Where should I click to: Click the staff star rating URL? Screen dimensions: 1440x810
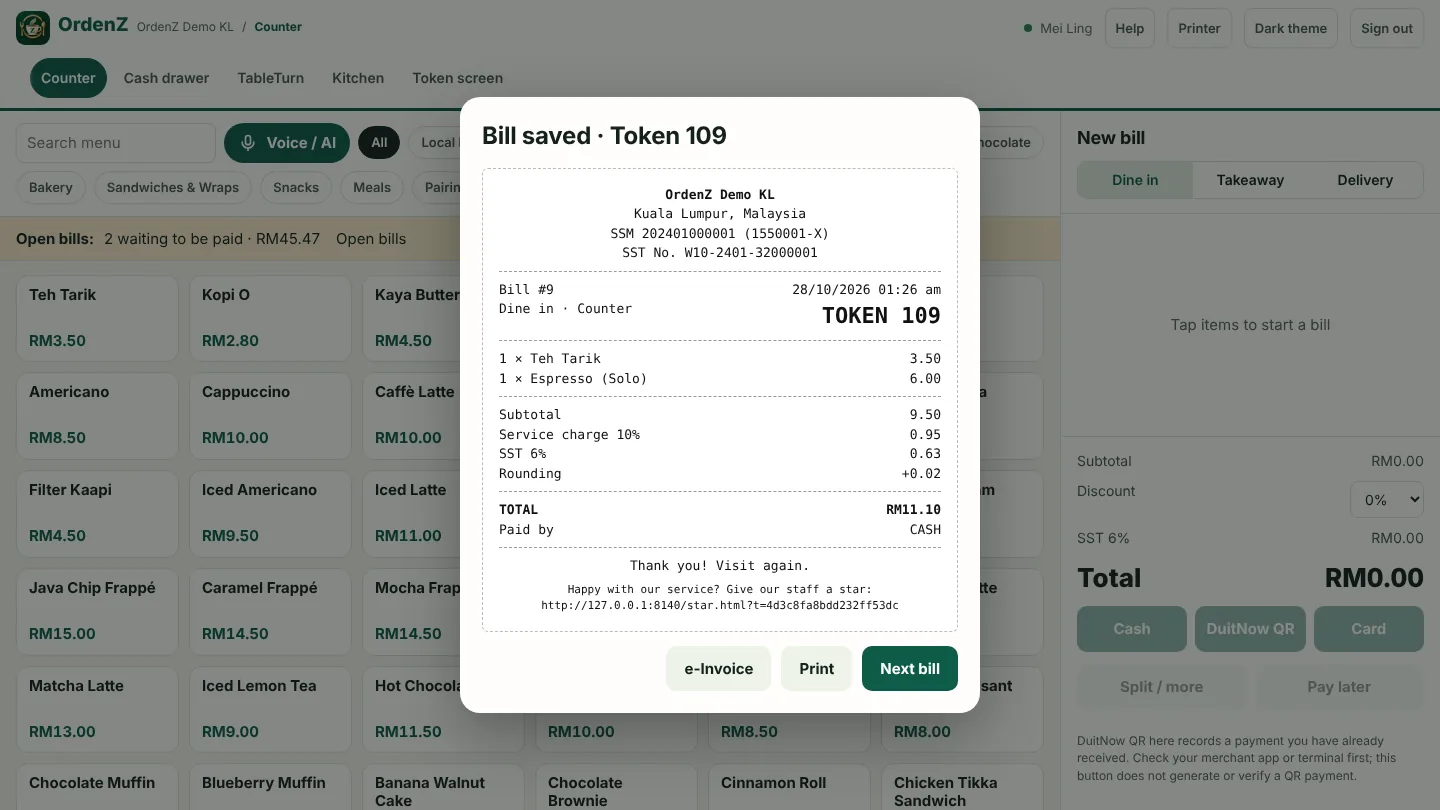click(x=720, y=605)
